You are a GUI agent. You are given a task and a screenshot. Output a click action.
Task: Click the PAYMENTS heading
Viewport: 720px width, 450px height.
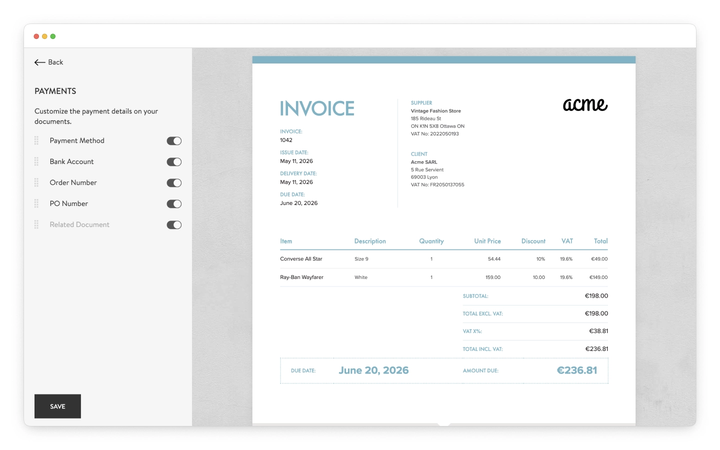55,91
